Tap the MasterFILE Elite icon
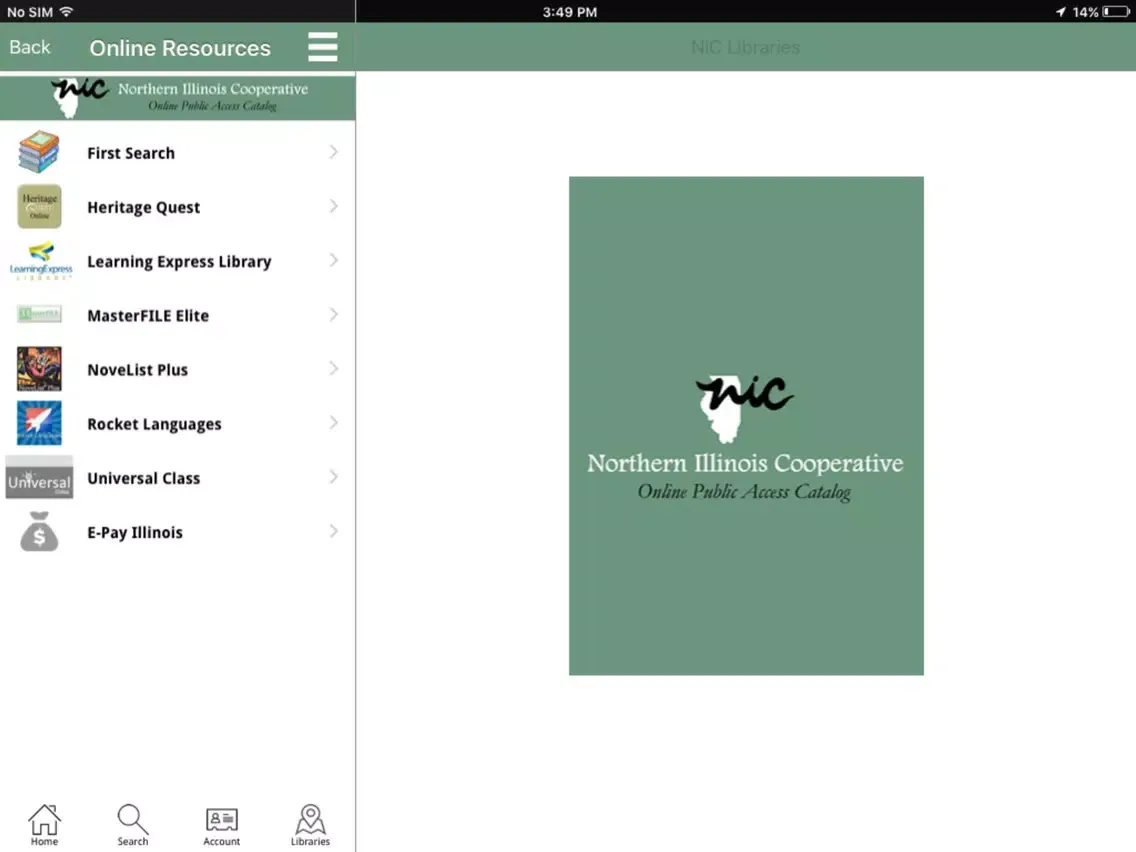The width and height of the screenshot is (1136, 852). (39, 315)
